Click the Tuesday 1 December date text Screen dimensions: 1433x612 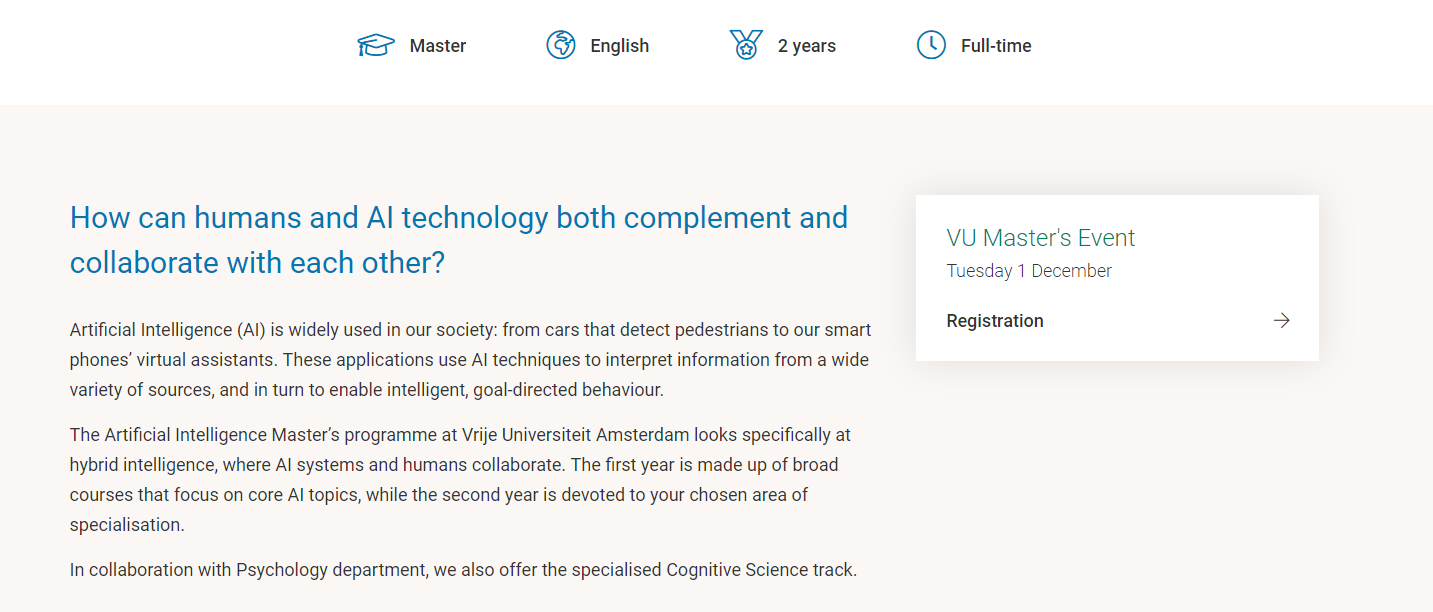coord(1029,271)
